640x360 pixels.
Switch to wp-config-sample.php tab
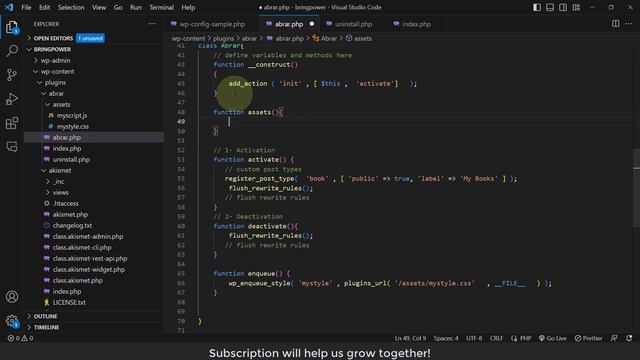pyautogui.click(x=212, y=24)
